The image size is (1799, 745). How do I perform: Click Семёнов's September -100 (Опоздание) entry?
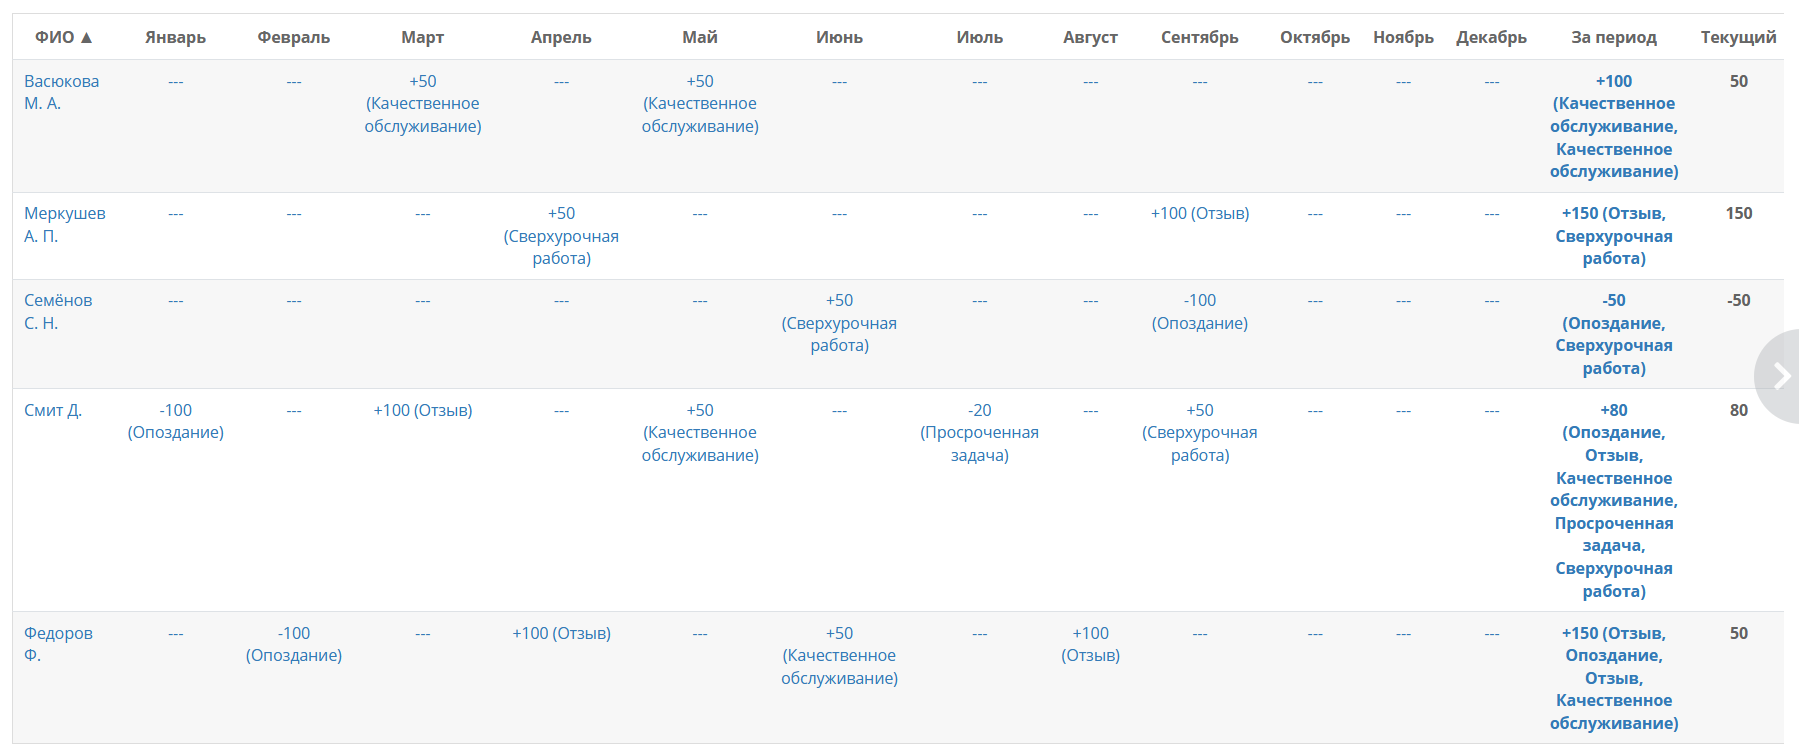coord(1200,311)
